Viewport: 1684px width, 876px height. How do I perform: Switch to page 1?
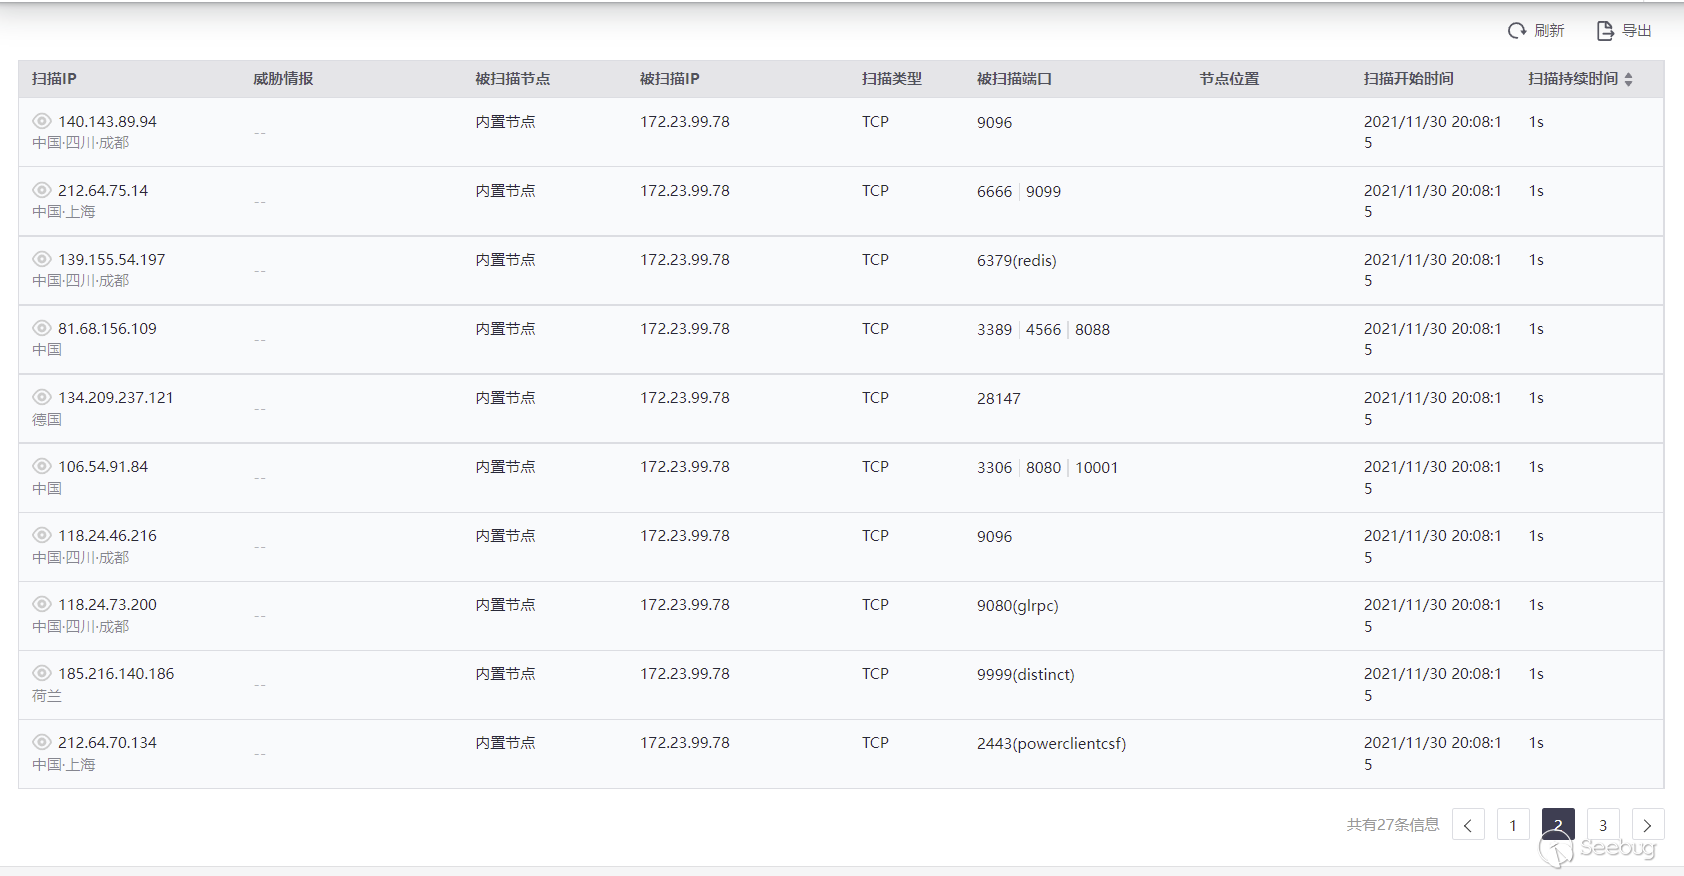pyautogui.click(x=1513, y=825)
